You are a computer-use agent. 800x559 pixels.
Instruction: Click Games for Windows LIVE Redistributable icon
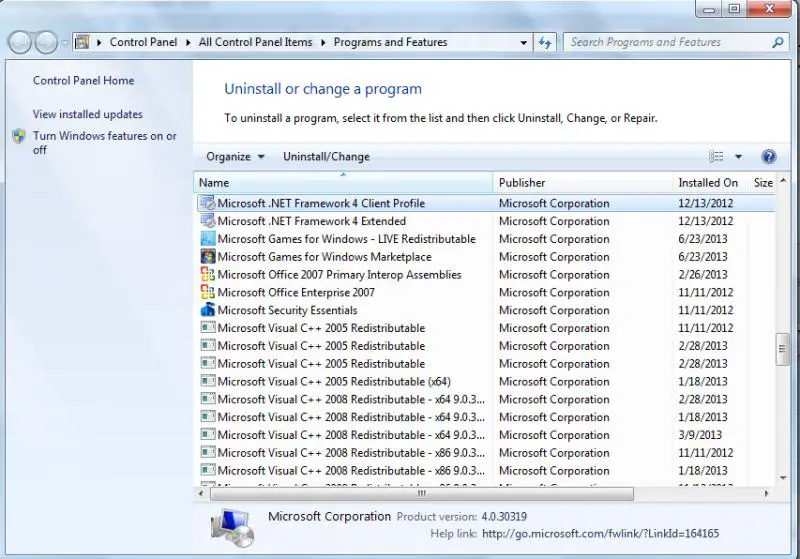click(208, 239)
